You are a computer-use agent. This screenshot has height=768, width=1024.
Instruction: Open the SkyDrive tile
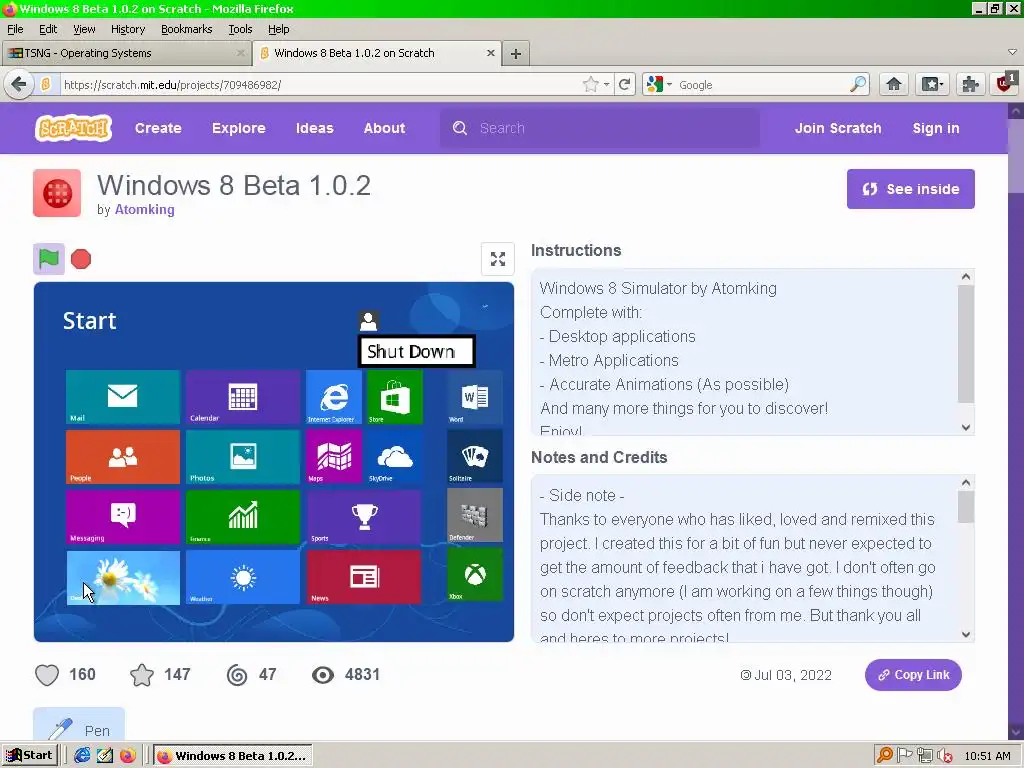[x=394, y=456]
